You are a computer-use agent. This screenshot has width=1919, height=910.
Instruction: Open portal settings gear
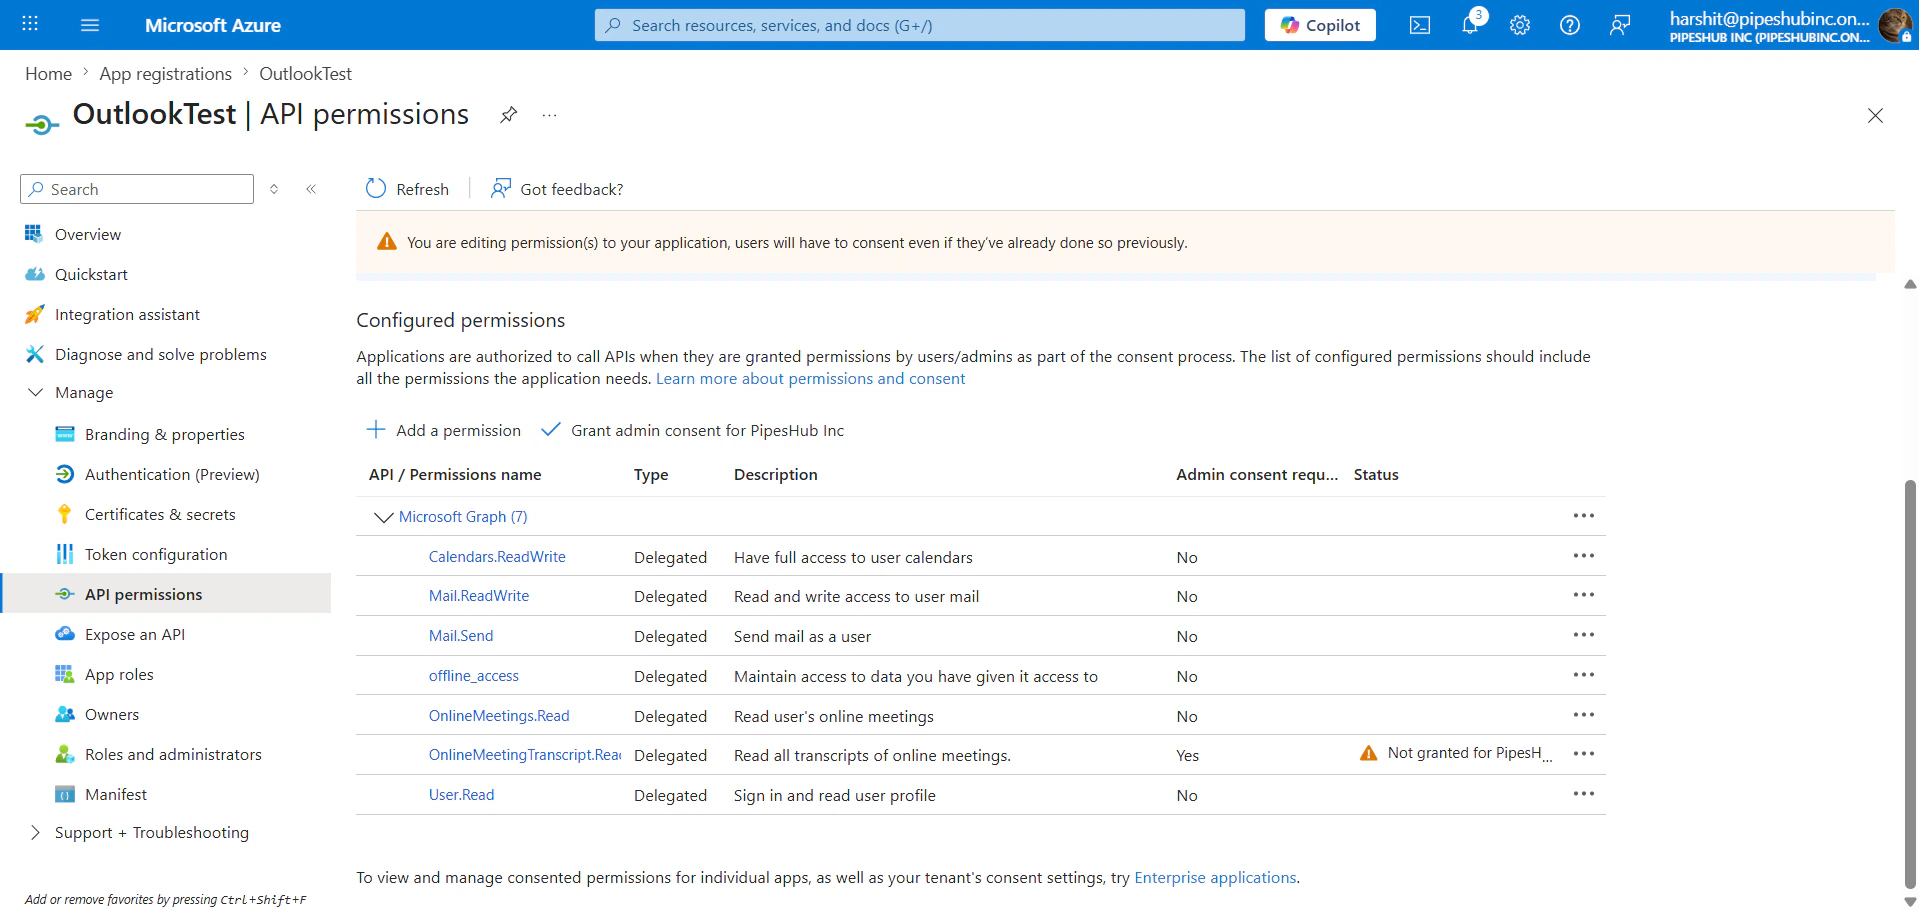1519,25
